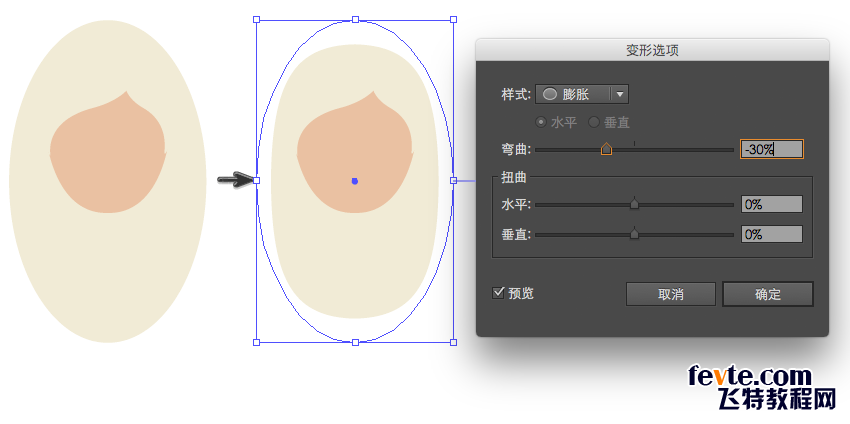Click the top-left bounding box handle
The image size is (850, 424).
(256, 20)
